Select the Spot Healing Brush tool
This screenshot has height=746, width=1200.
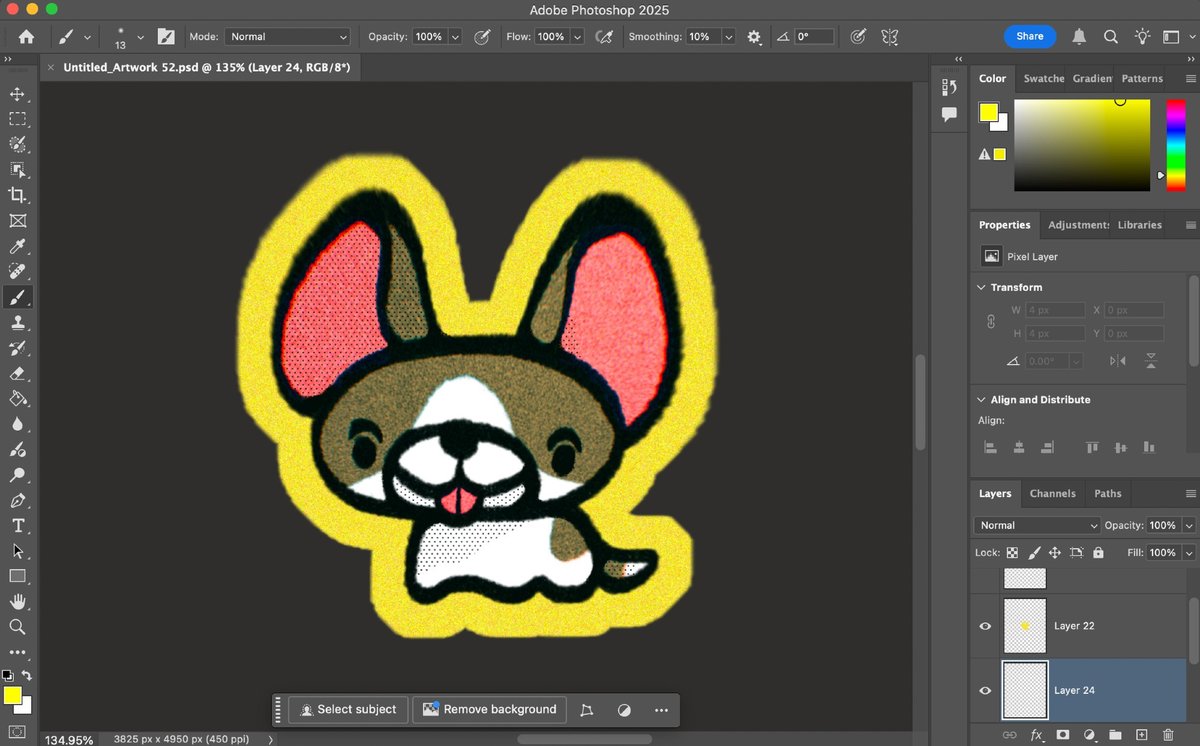(17, 272)
